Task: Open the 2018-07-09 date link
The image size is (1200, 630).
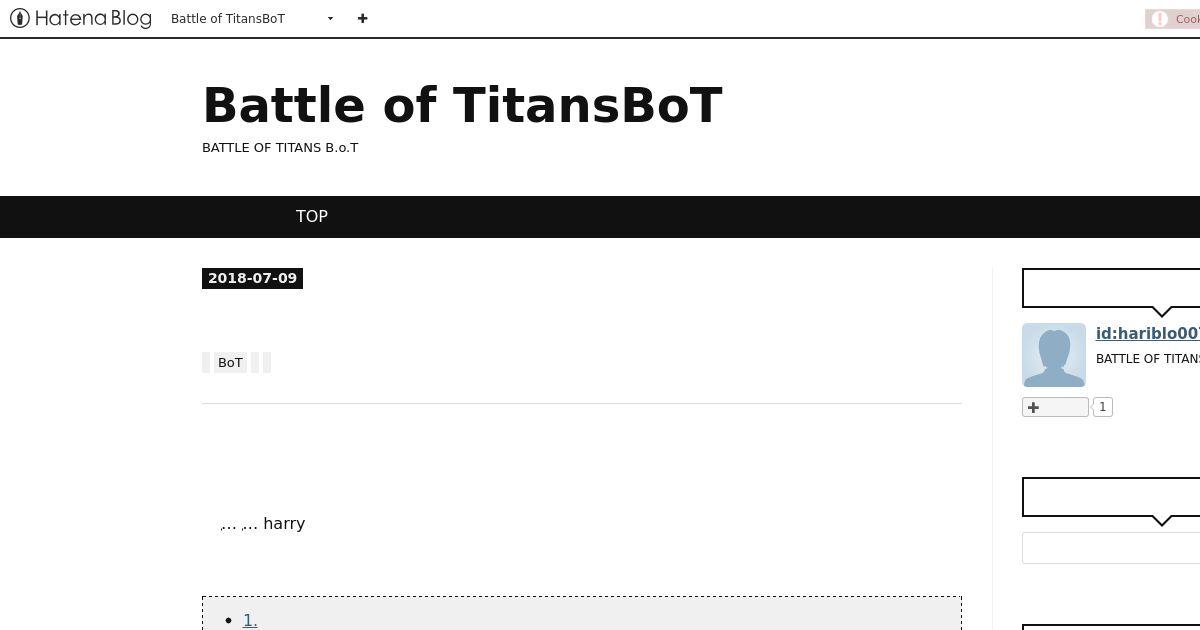Action: [252, 278]
